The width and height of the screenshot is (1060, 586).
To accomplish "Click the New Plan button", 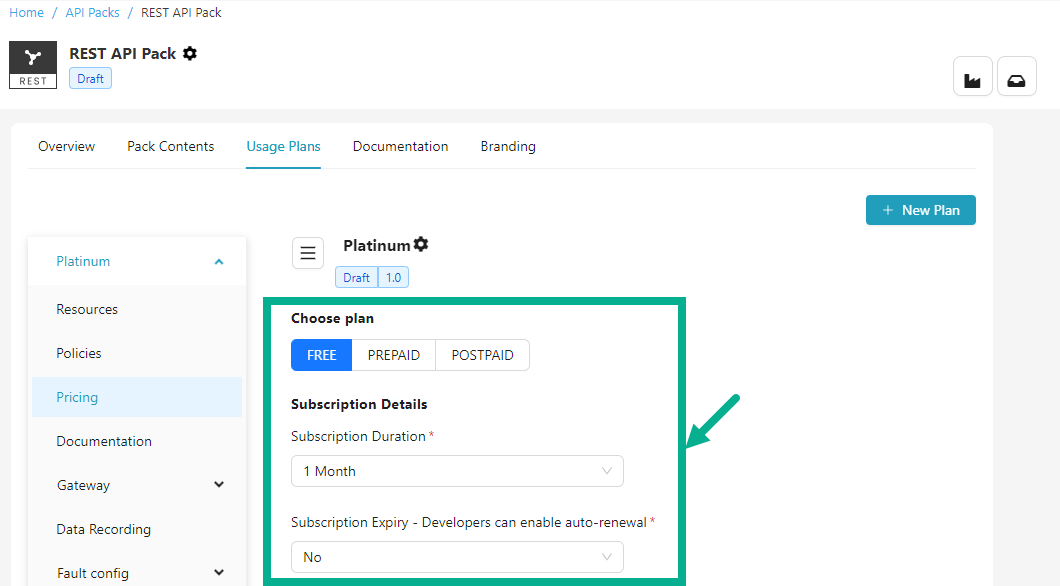I will coord(920,210).
